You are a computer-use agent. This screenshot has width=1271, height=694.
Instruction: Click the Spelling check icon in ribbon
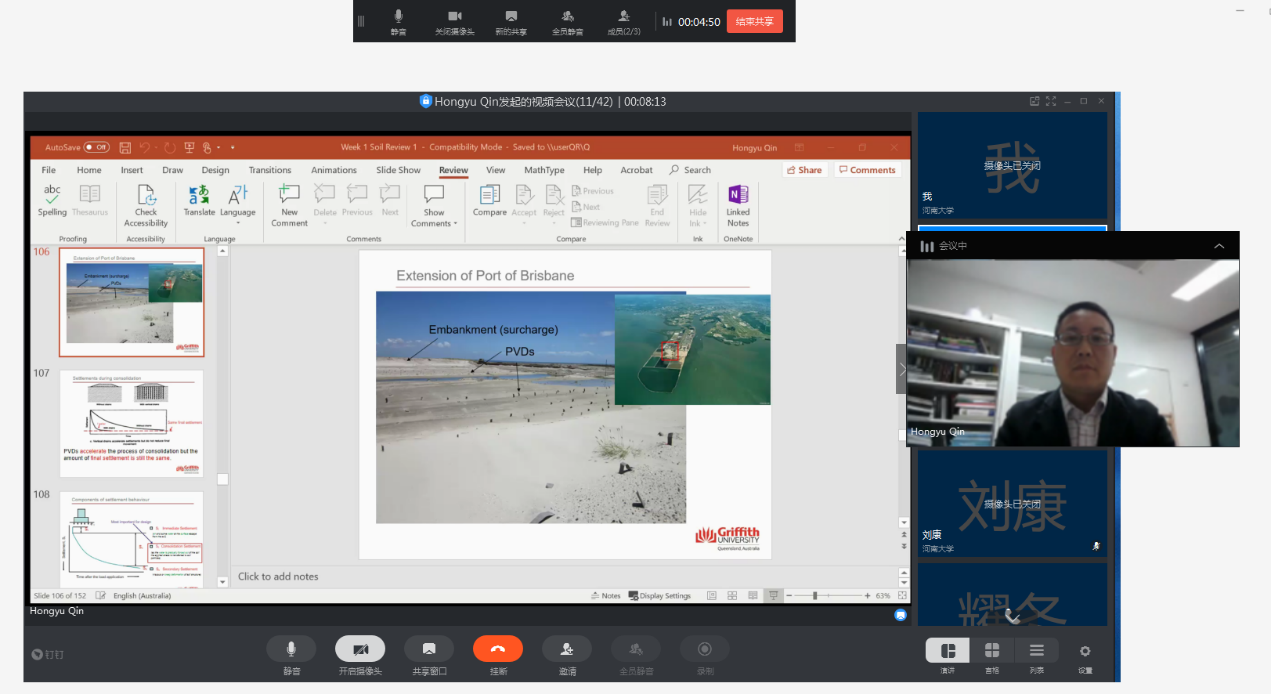point(52,199)
